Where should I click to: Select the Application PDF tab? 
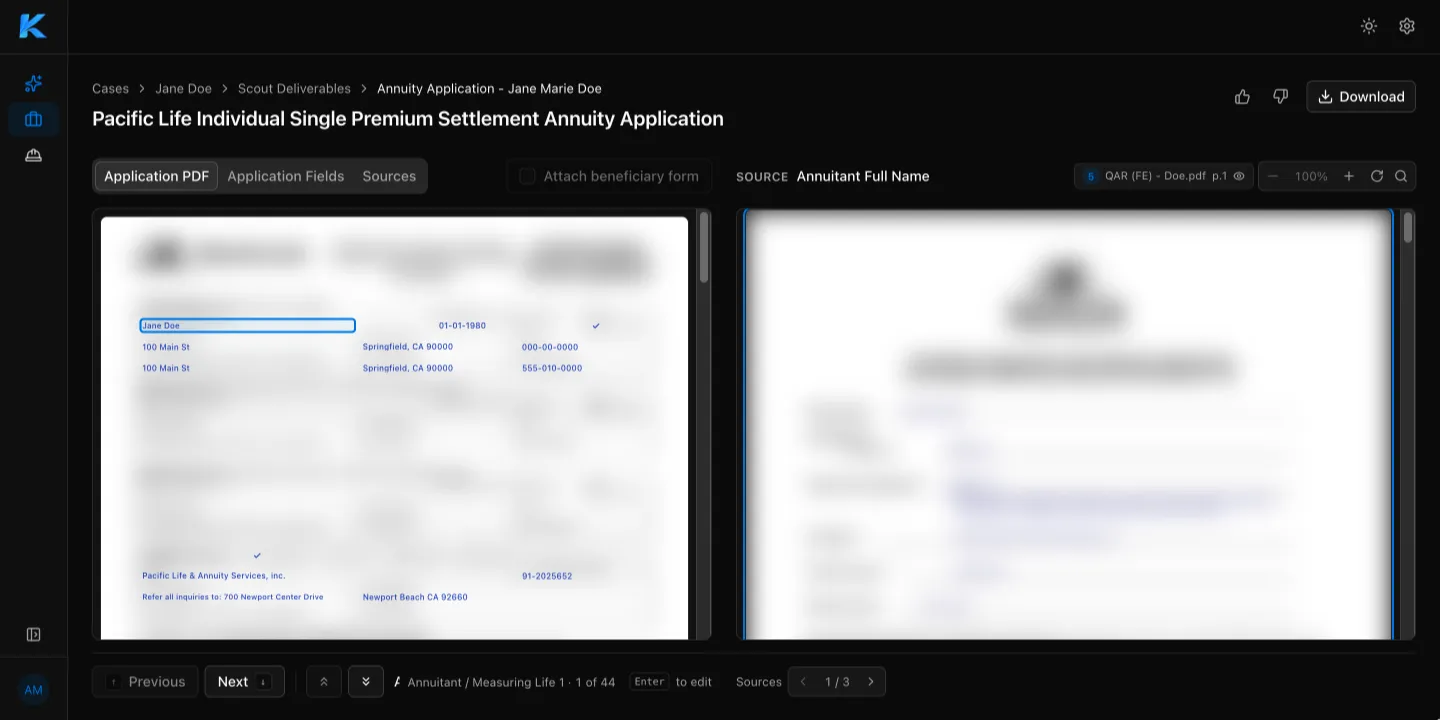(x=156, y=176)
